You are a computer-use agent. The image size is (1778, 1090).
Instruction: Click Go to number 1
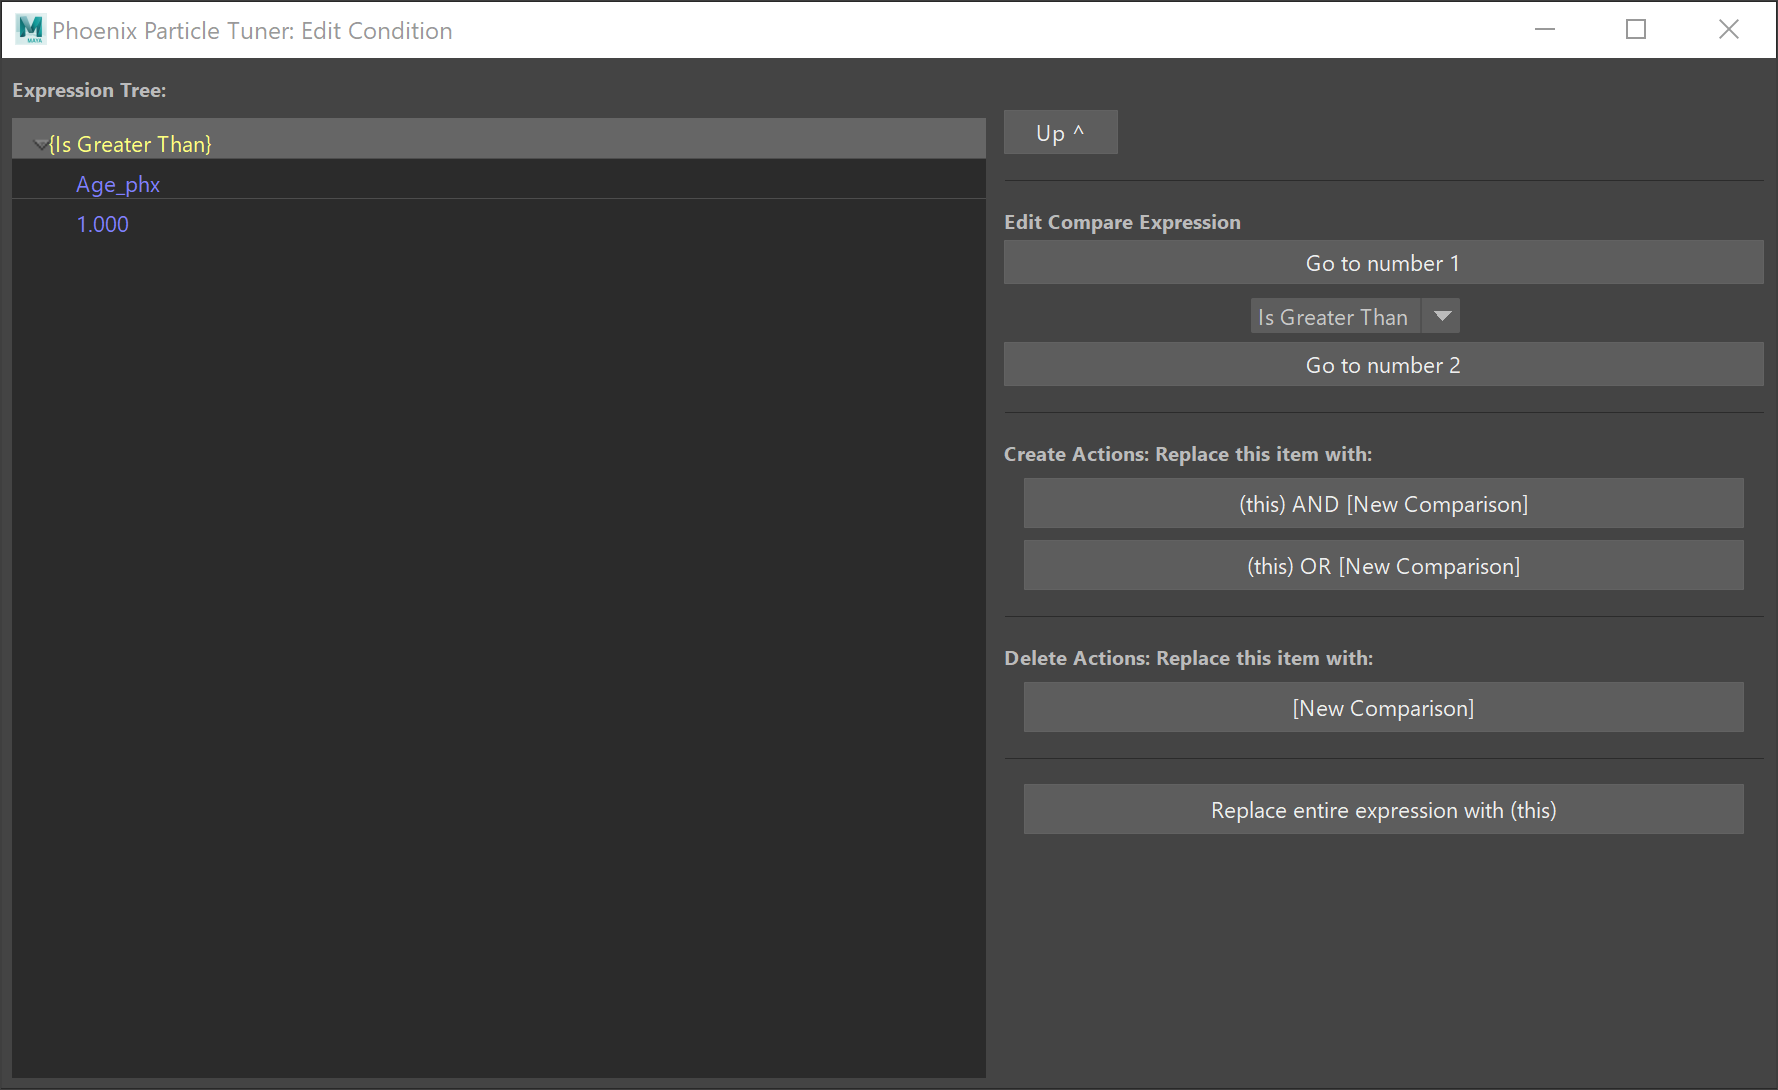tap(1384, 262)
